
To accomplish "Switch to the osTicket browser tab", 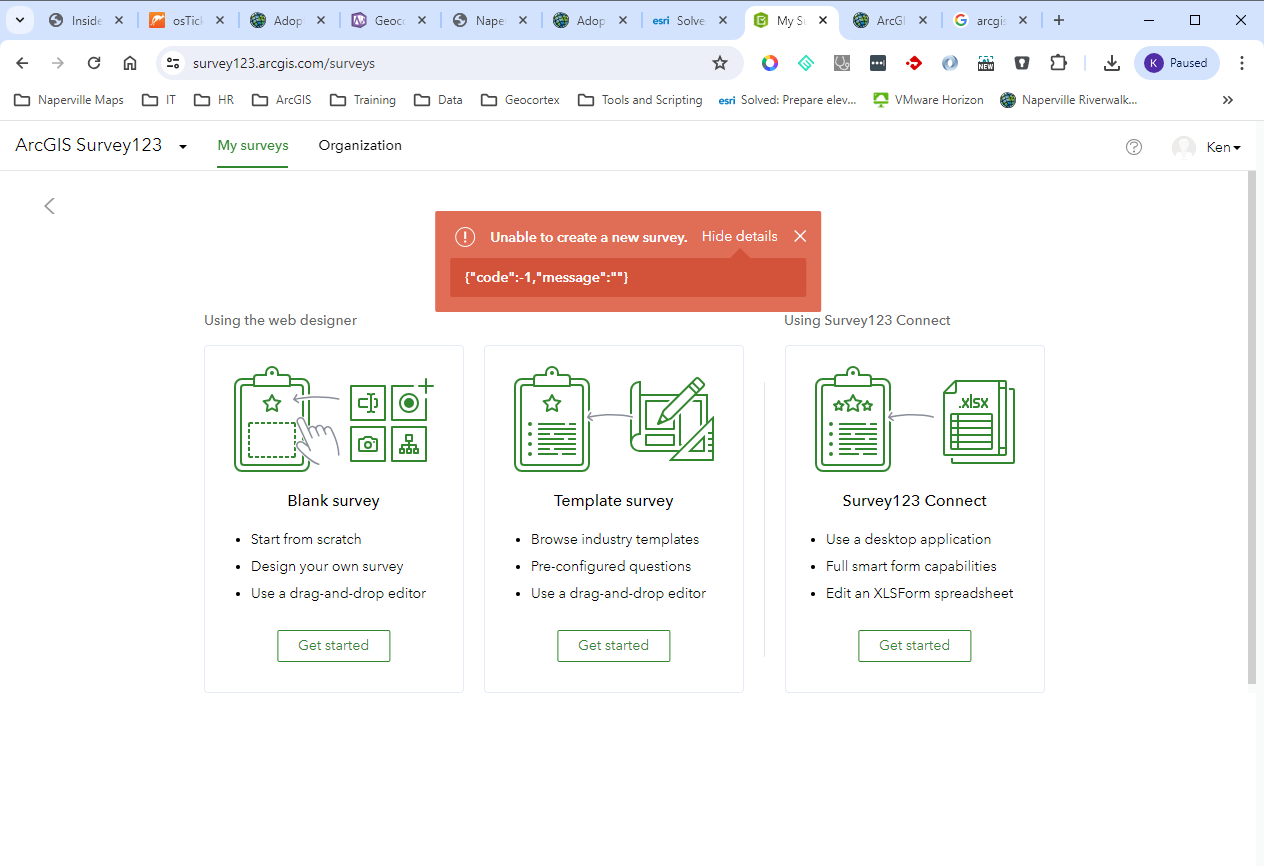I will (x=187, y=20).
